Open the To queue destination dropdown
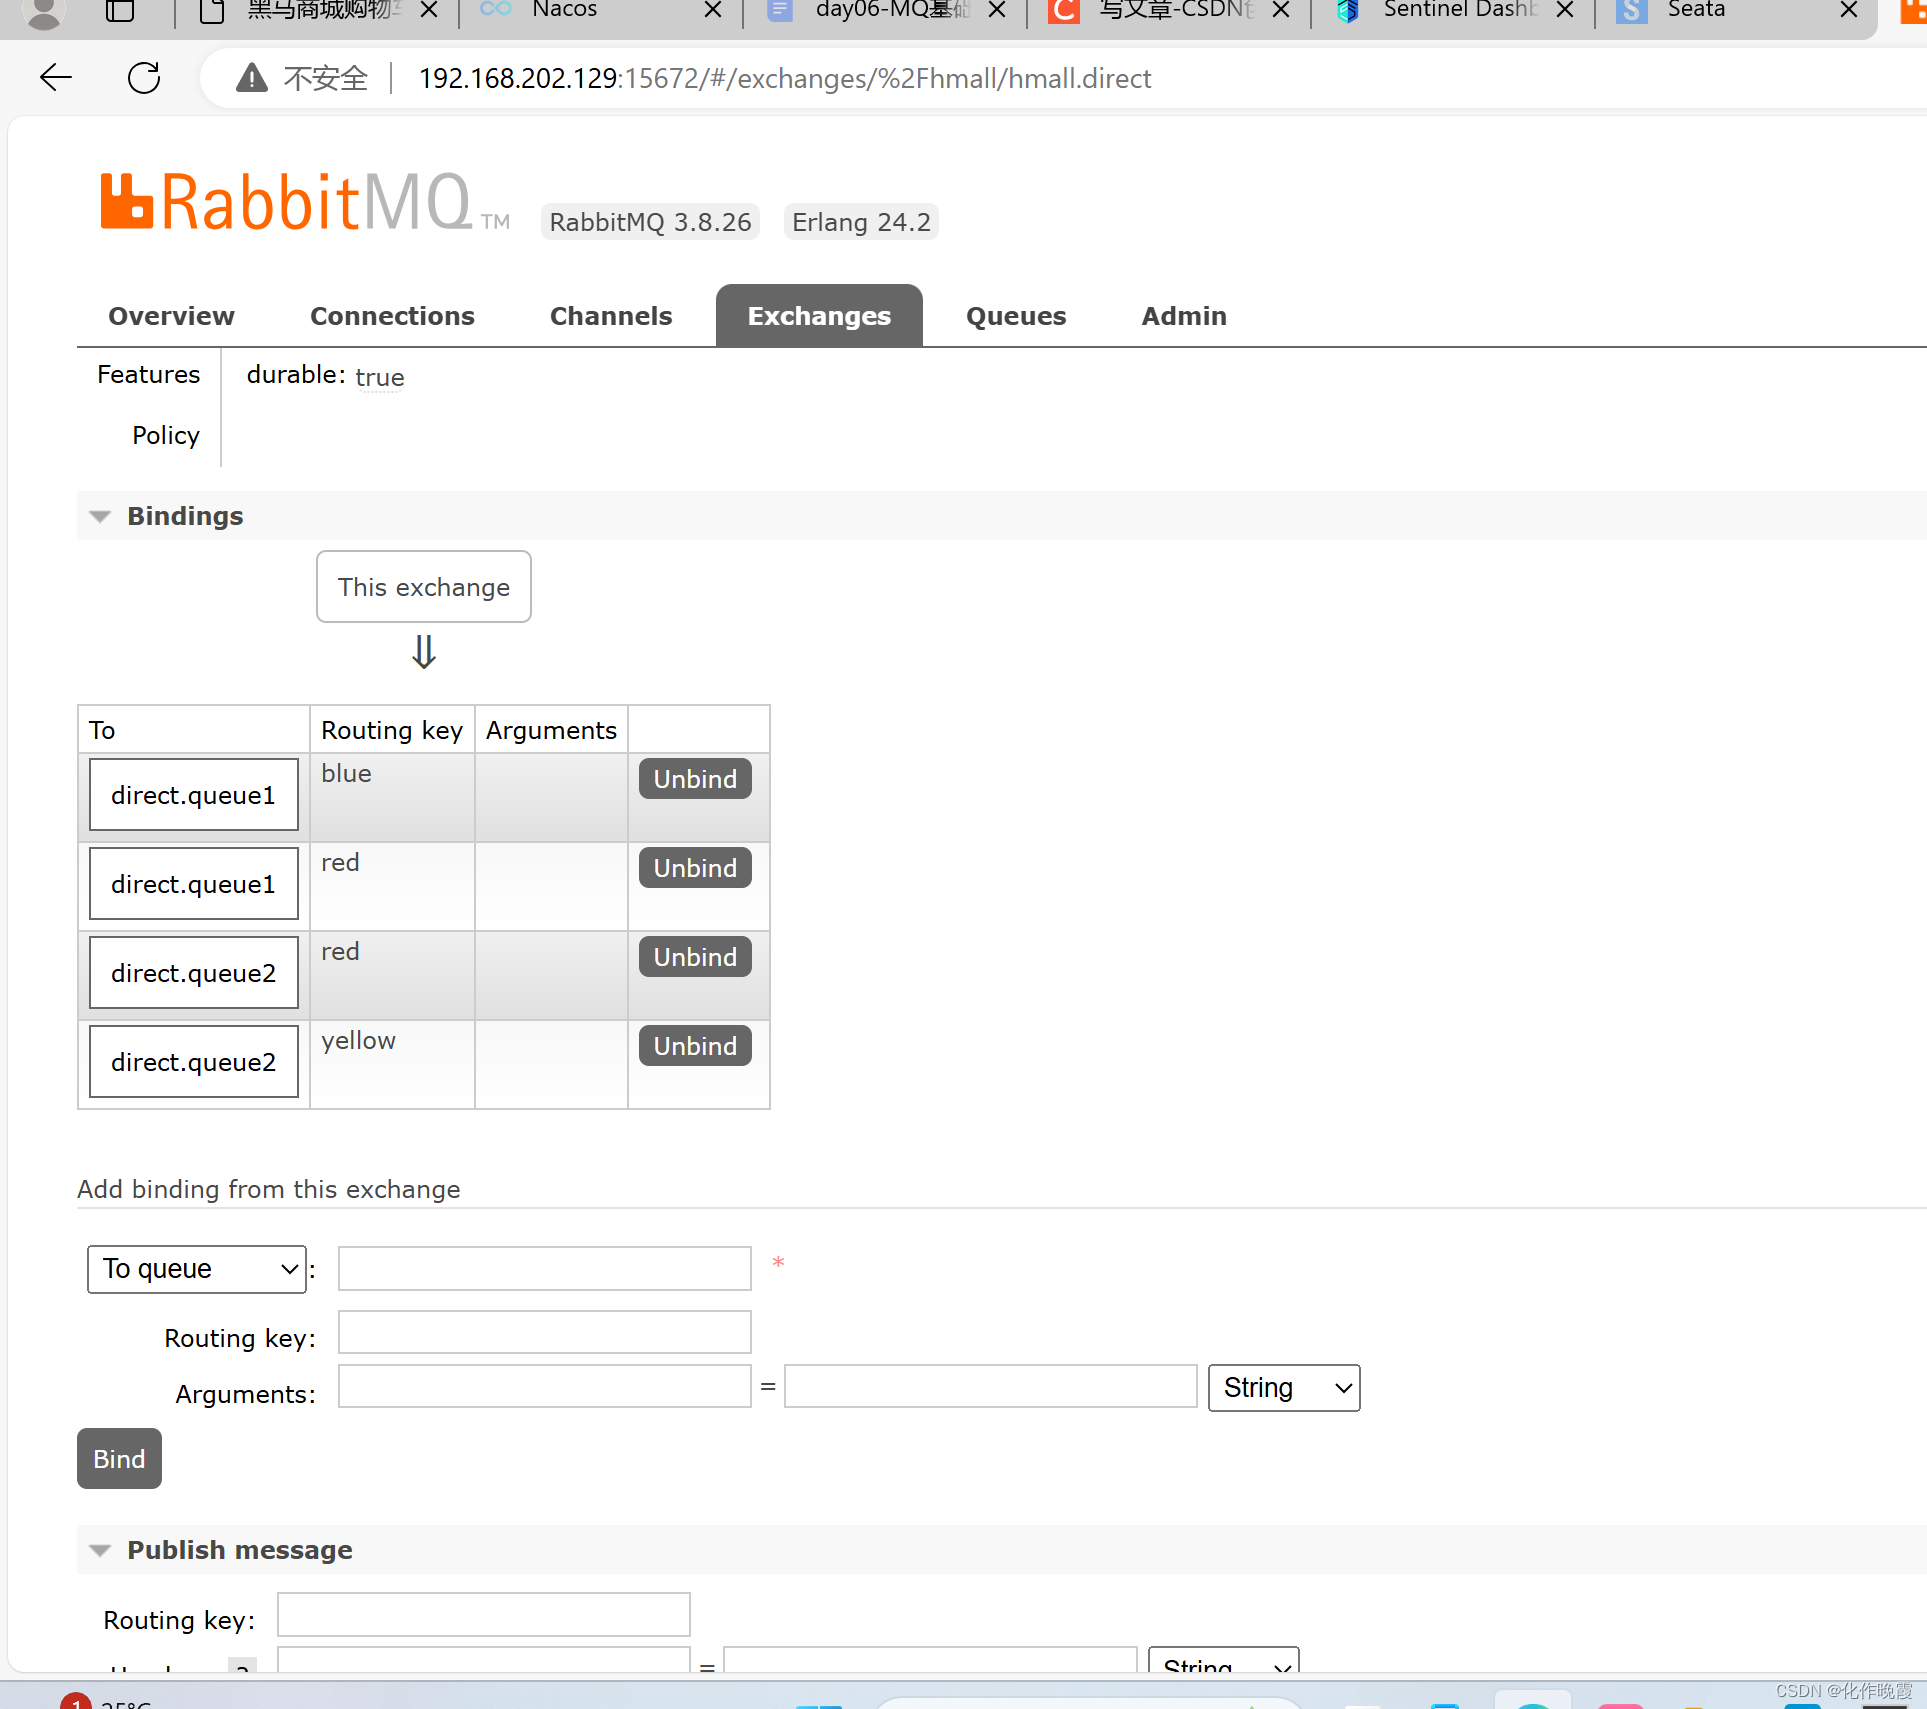 pos(197,1269)
